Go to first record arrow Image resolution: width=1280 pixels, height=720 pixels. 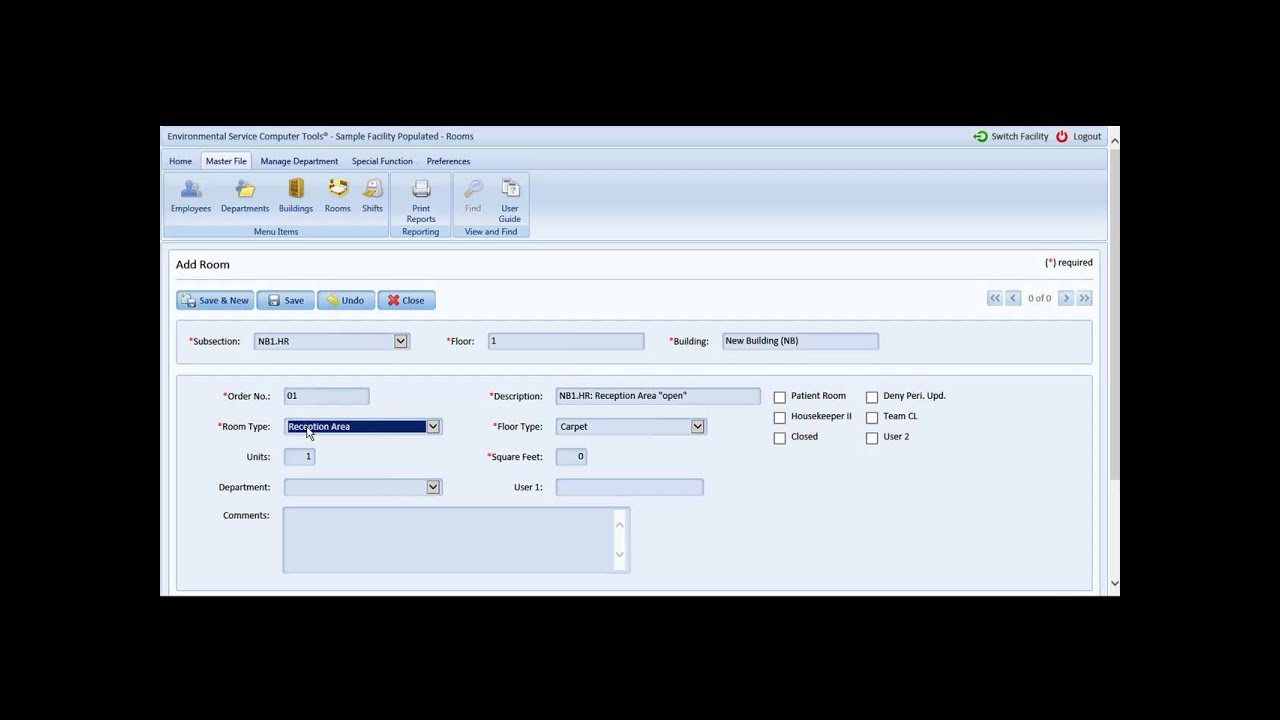[994, 298]
